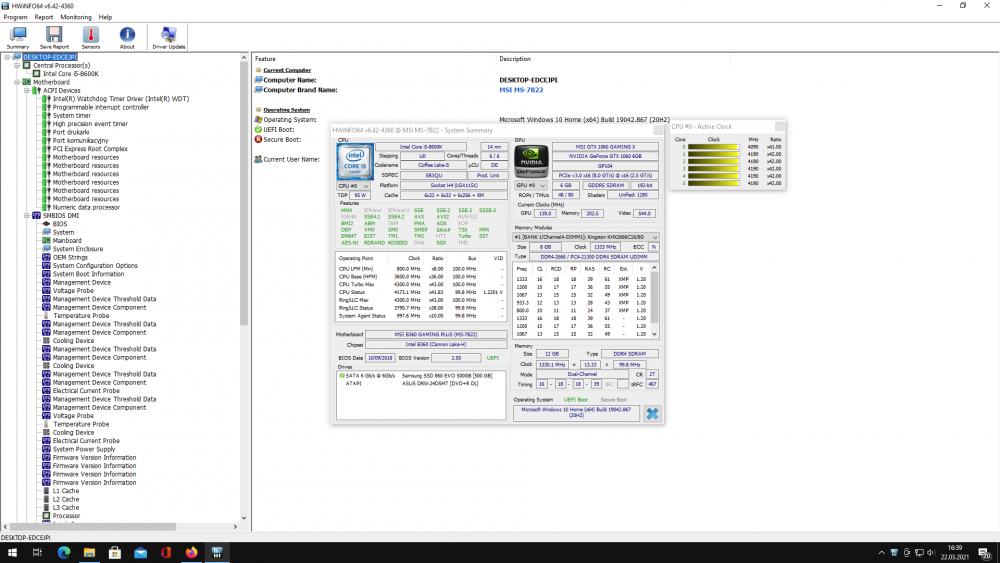Viewport: 1000px width, 563px height.
Task: Open the GPU #0 selector dropdown
Action: [x=530, y=185]
